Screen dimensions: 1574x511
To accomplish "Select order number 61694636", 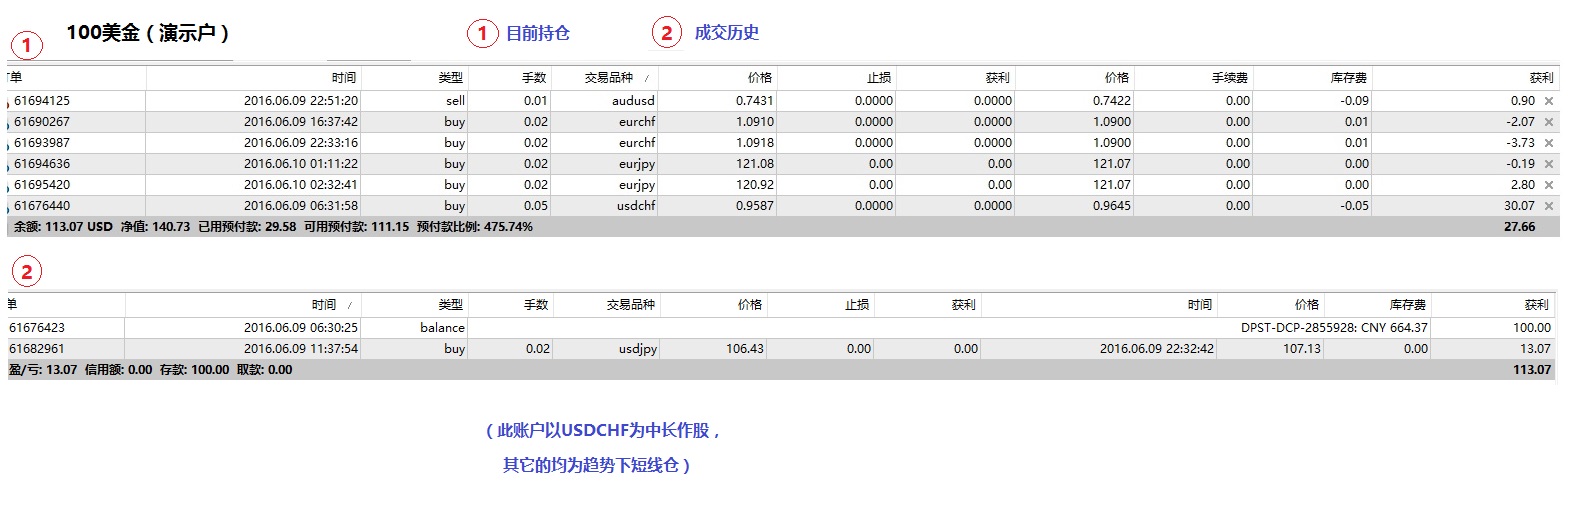I will [42, 164].
